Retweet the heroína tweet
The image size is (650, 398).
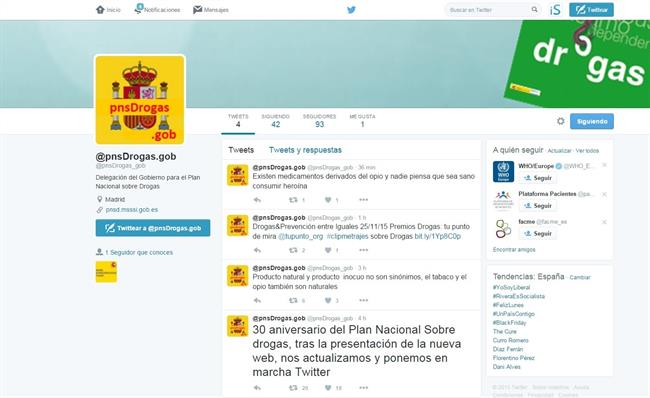click(x=293, y=200)
